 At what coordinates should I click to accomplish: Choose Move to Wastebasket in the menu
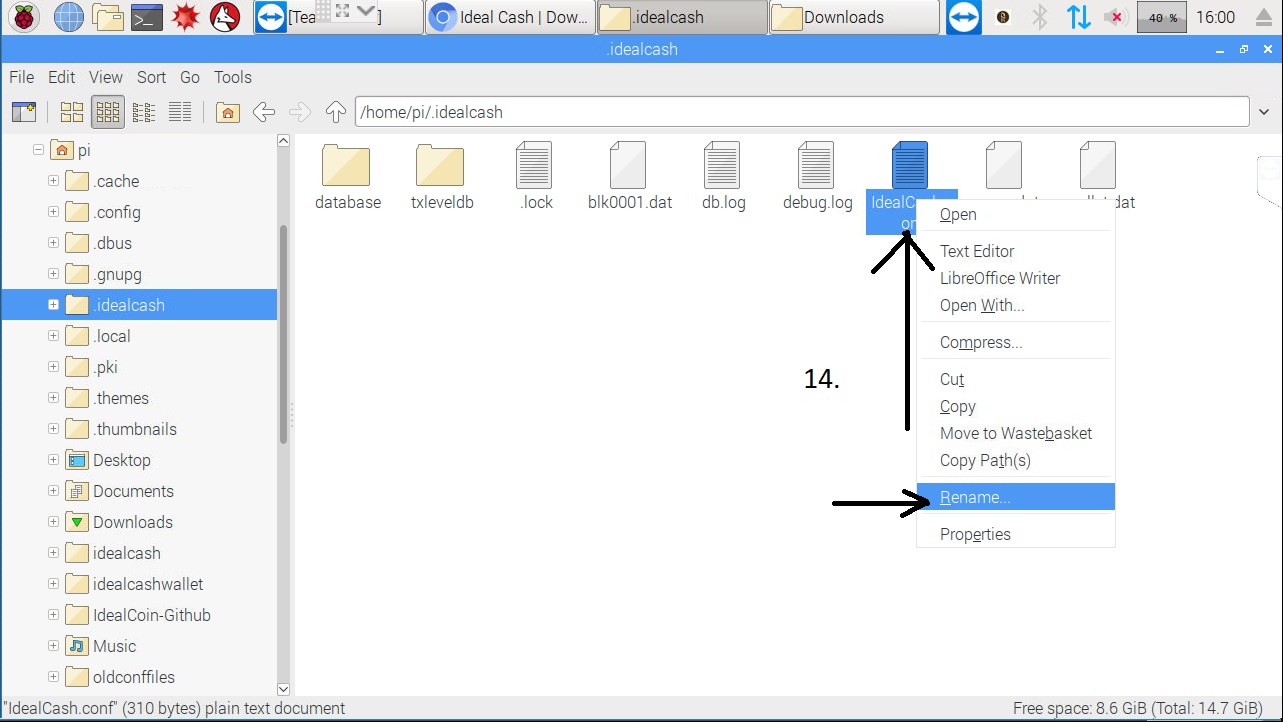[1016, 433]
